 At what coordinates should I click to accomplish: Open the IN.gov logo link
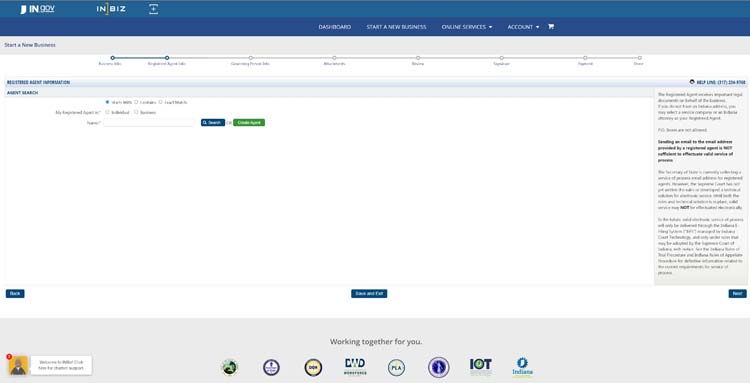click(37, 9)
